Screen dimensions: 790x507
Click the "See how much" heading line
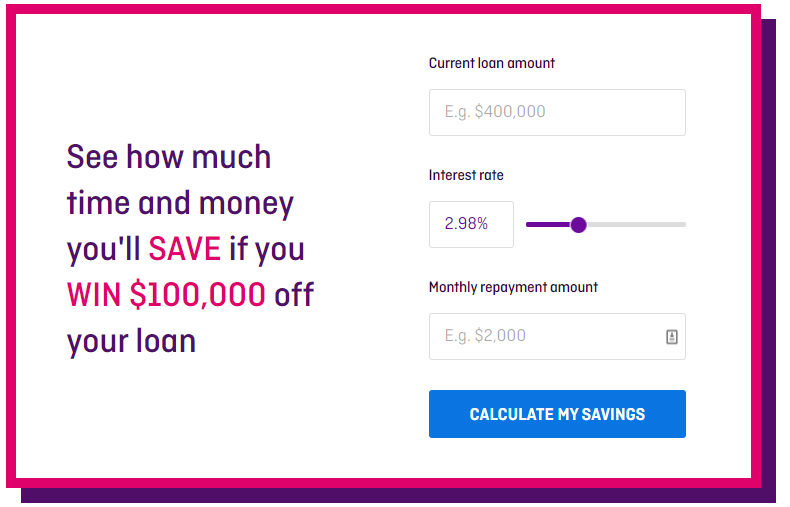coord(169,157)
